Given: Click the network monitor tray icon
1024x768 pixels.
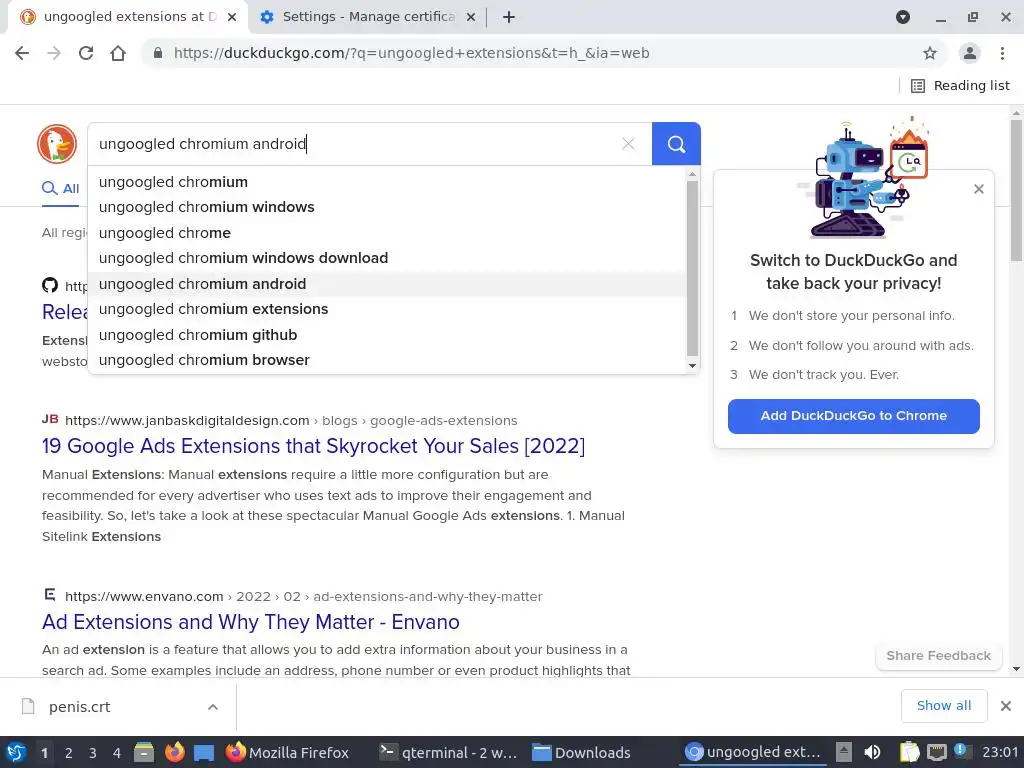Looking at the screenshot, I should [936, 752].
